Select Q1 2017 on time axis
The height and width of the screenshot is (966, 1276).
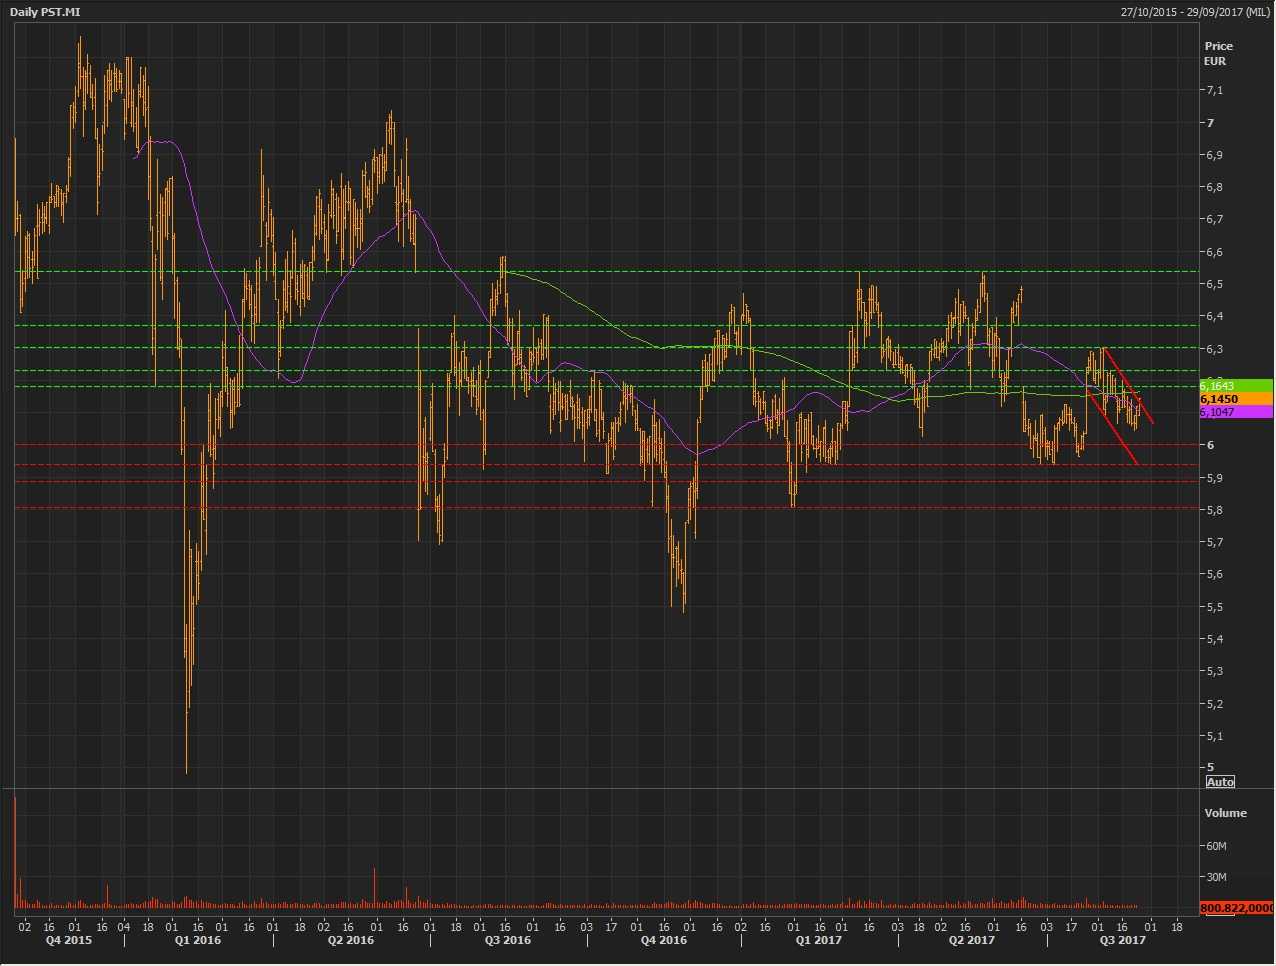pos(818,940)
